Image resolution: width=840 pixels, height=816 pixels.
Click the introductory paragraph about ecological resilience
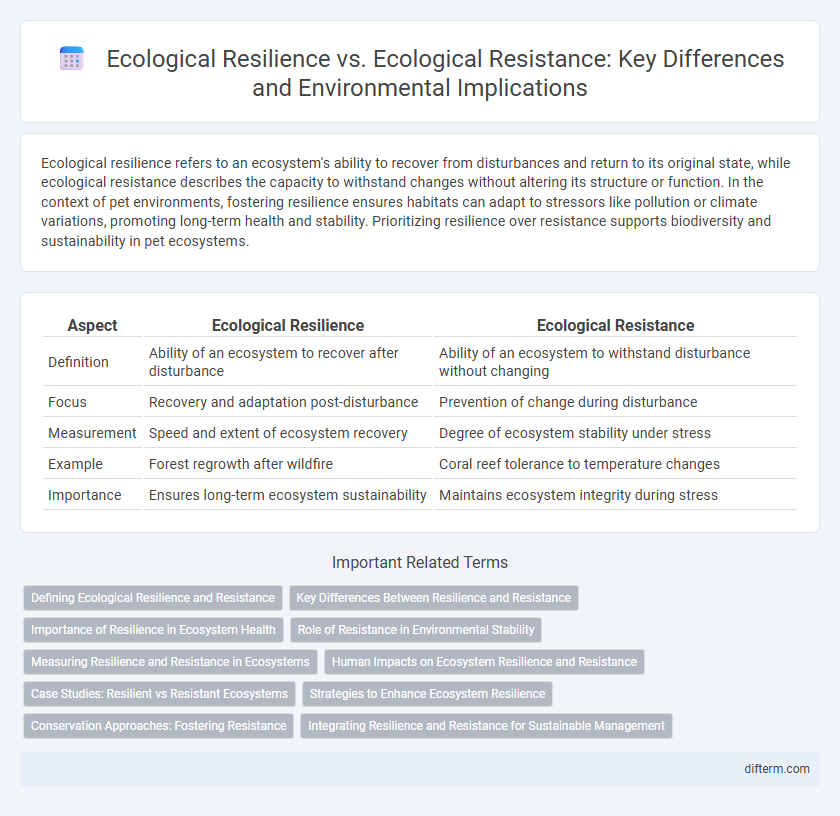(x=416, y=202)
